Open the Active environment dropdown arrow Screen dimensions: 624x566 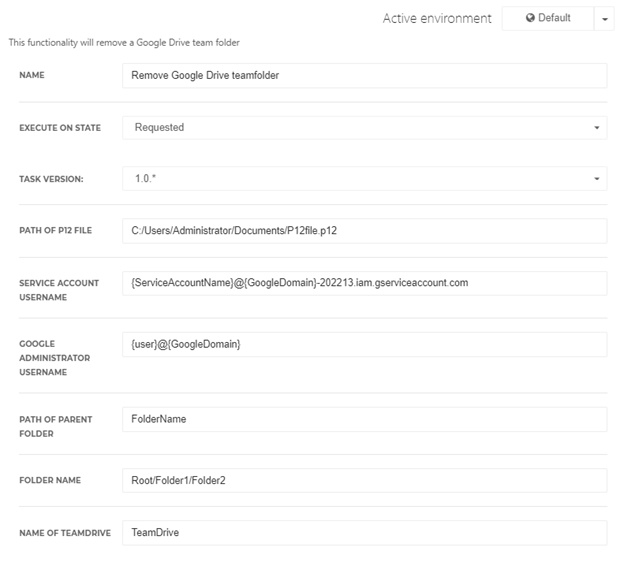(604, 19)
